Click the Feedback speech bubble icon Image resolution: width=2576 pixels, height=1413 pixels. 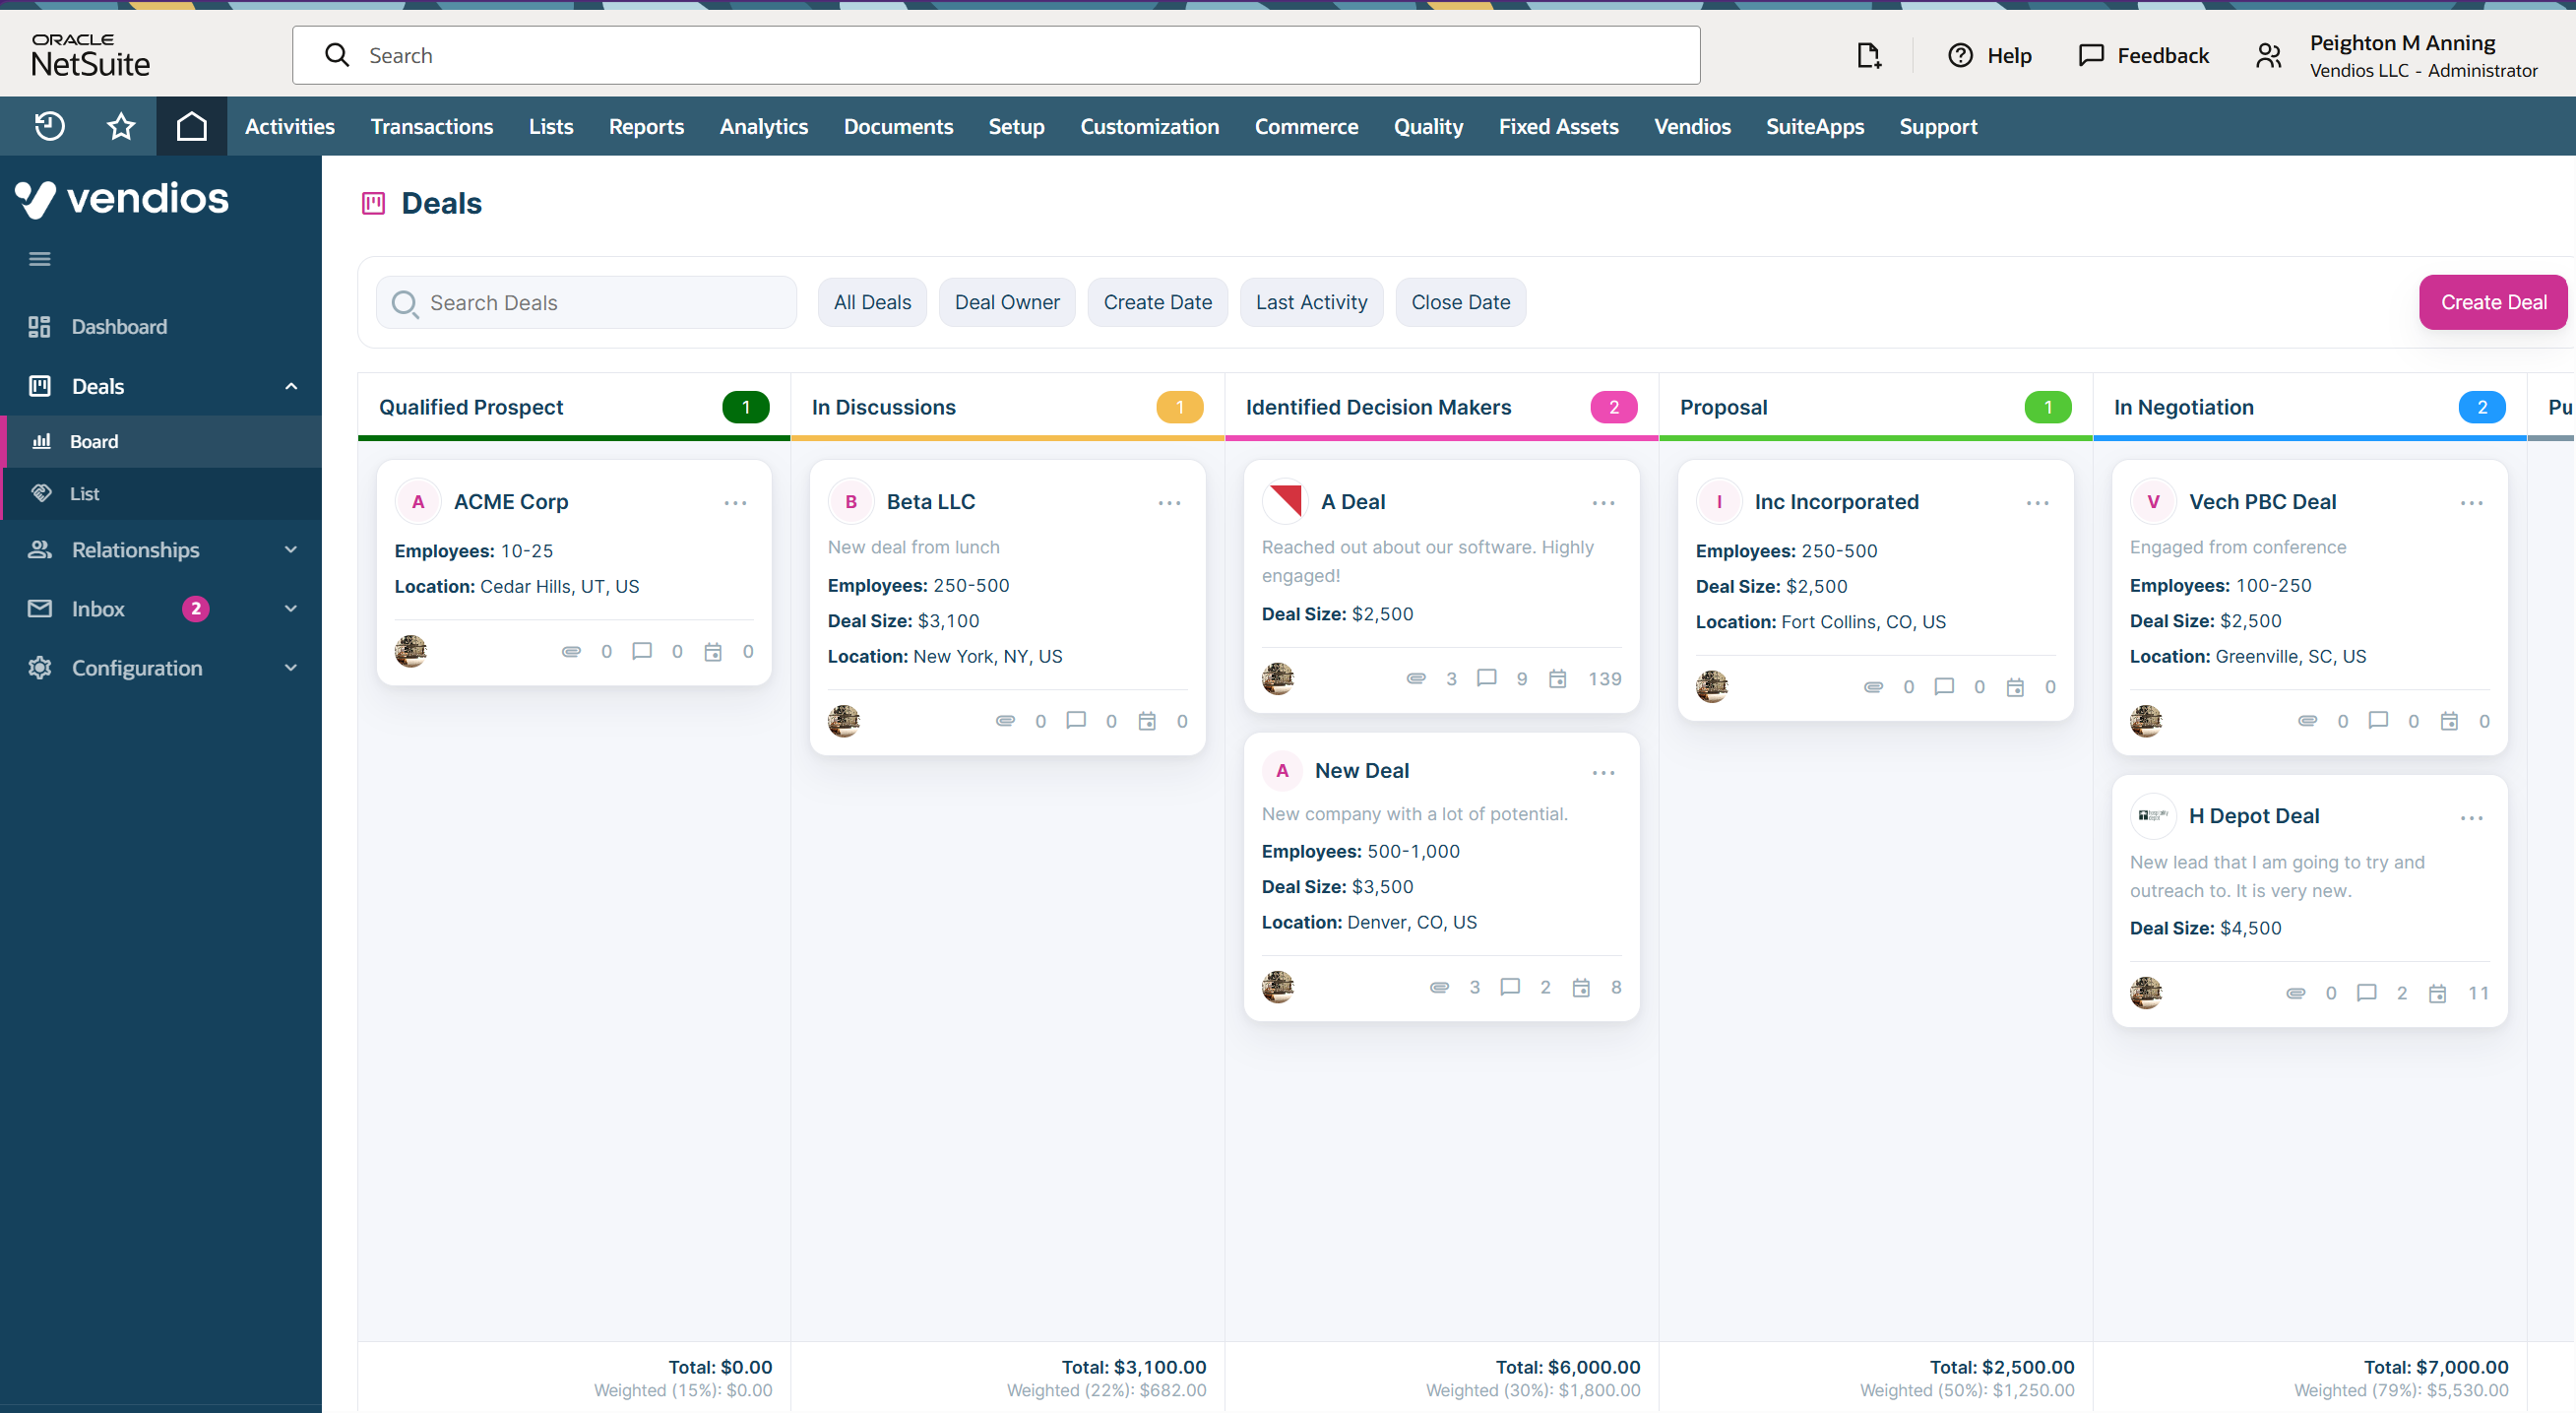click(2091, 55)
